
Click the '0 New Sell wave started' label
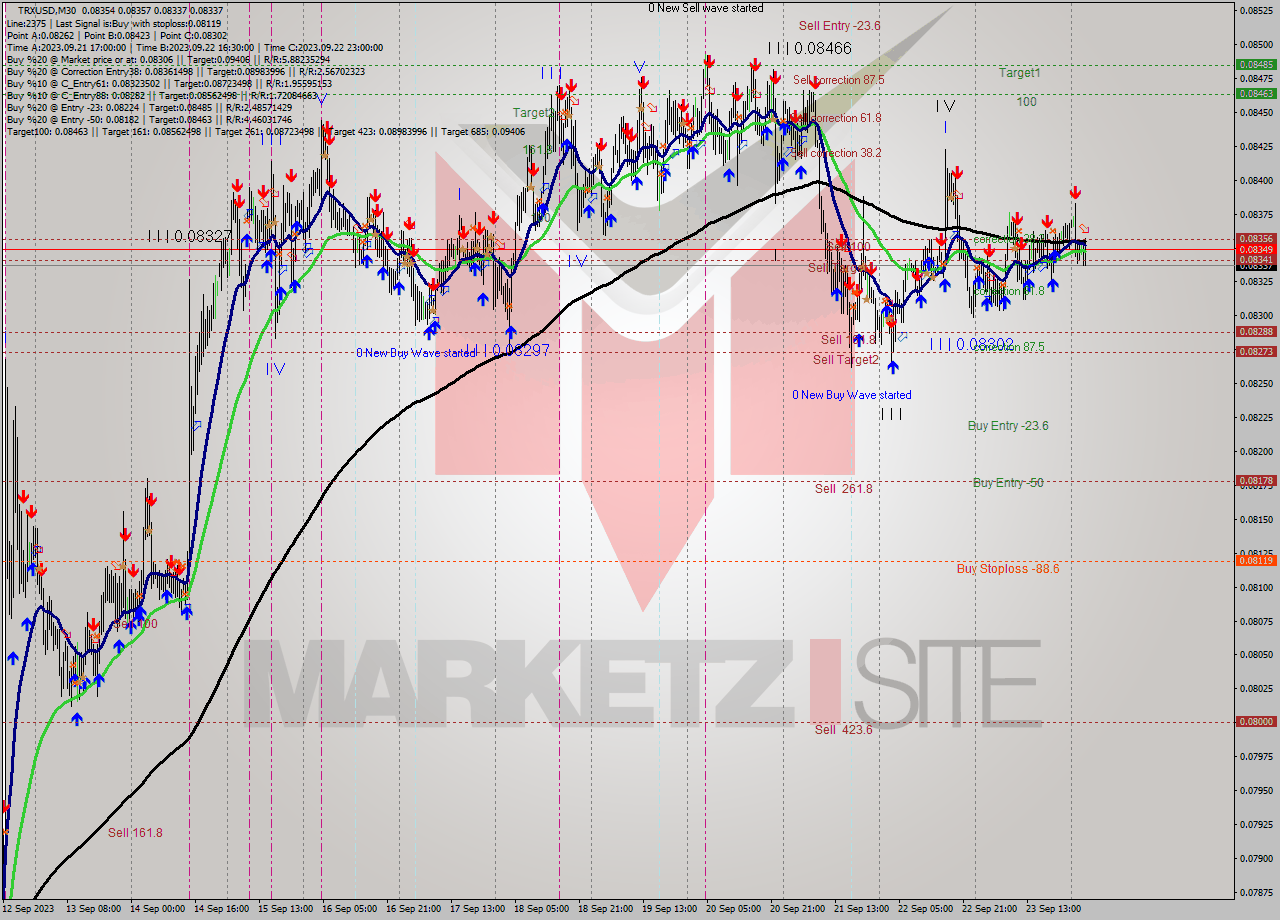tap(705, 8)
